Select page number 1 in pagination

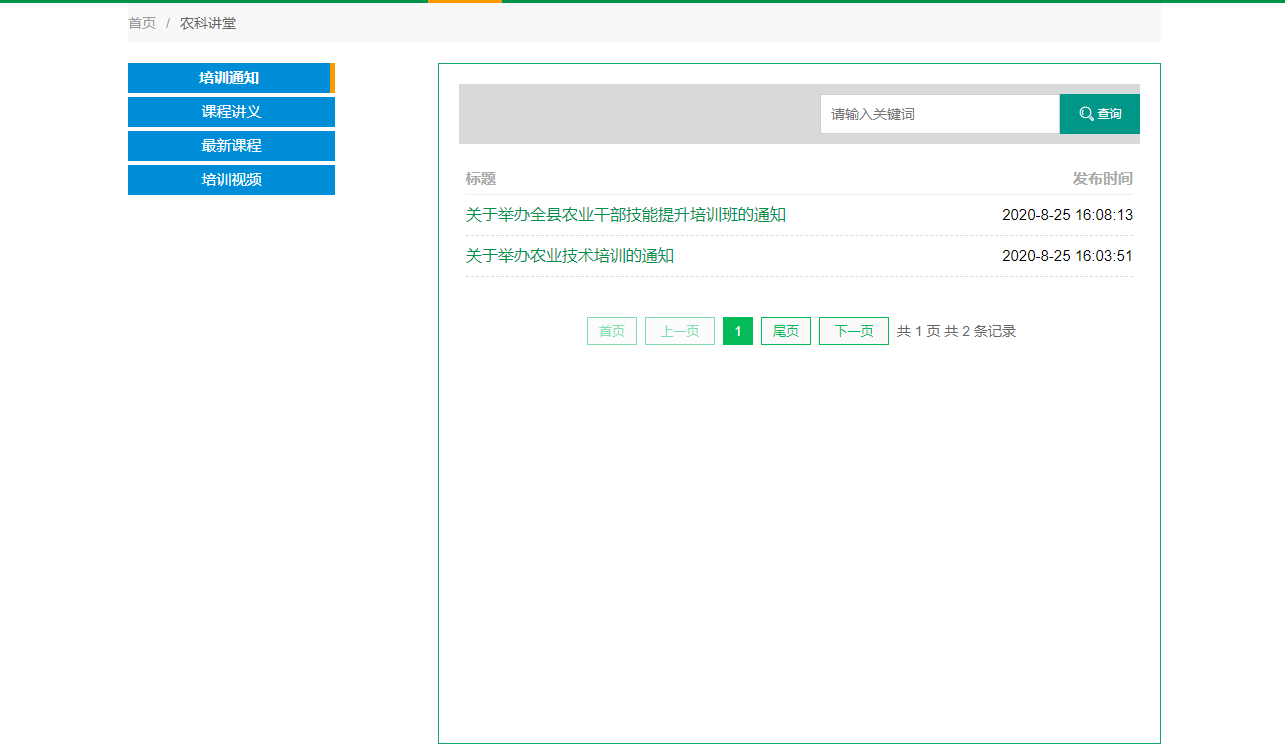click(x=737, y=331)
